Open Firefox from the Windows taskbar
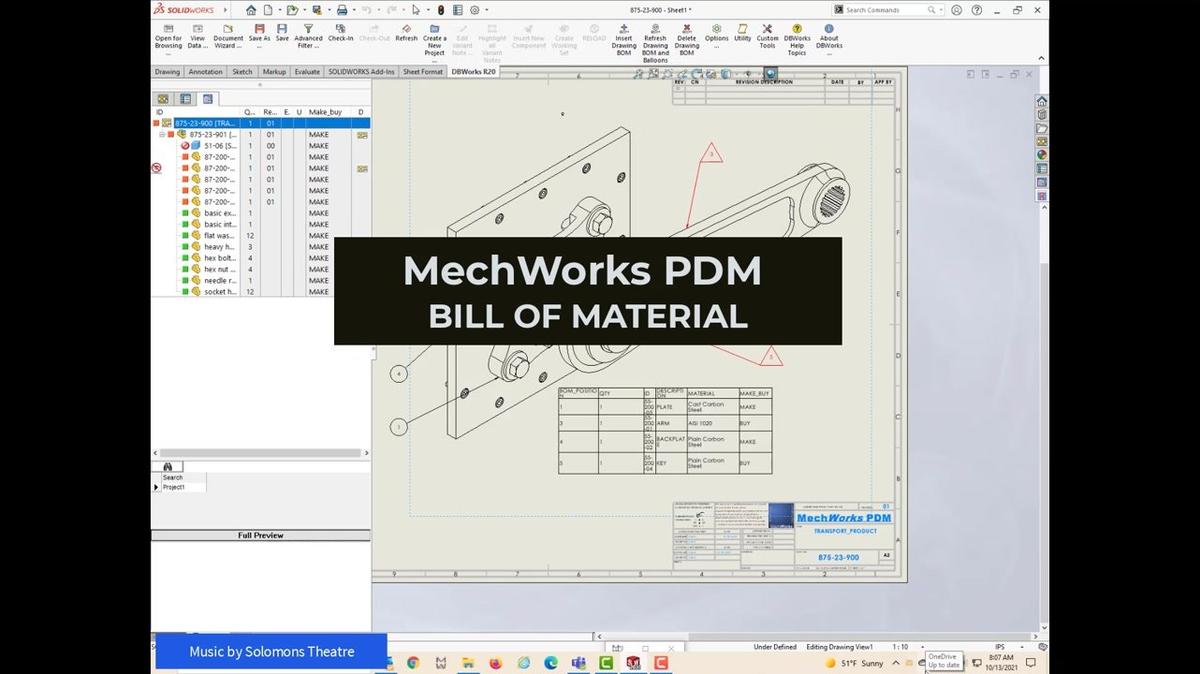 (x=495, y=662)
